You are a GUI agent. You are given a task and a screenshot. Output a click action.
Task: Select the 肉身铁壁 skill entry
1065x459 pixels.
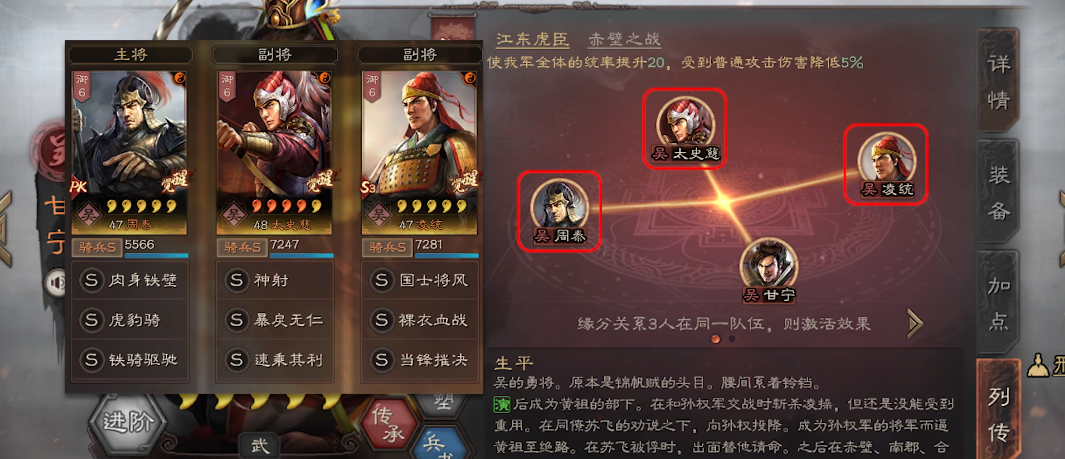tap(129, 280)
